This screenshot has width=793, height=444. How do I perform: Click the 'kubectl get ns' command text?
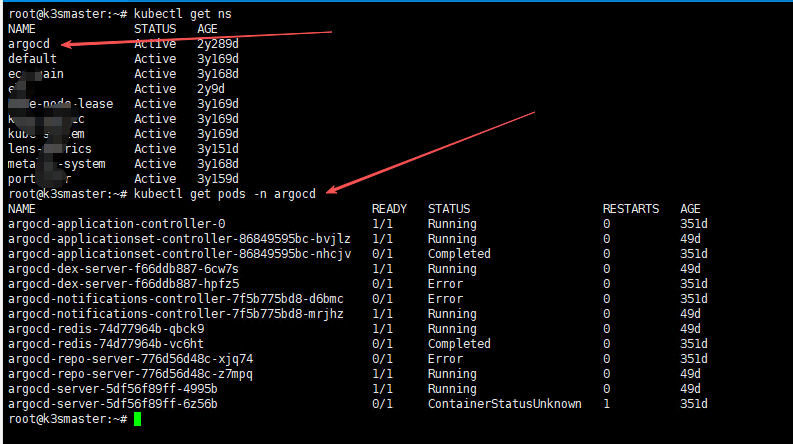[183, 14]
